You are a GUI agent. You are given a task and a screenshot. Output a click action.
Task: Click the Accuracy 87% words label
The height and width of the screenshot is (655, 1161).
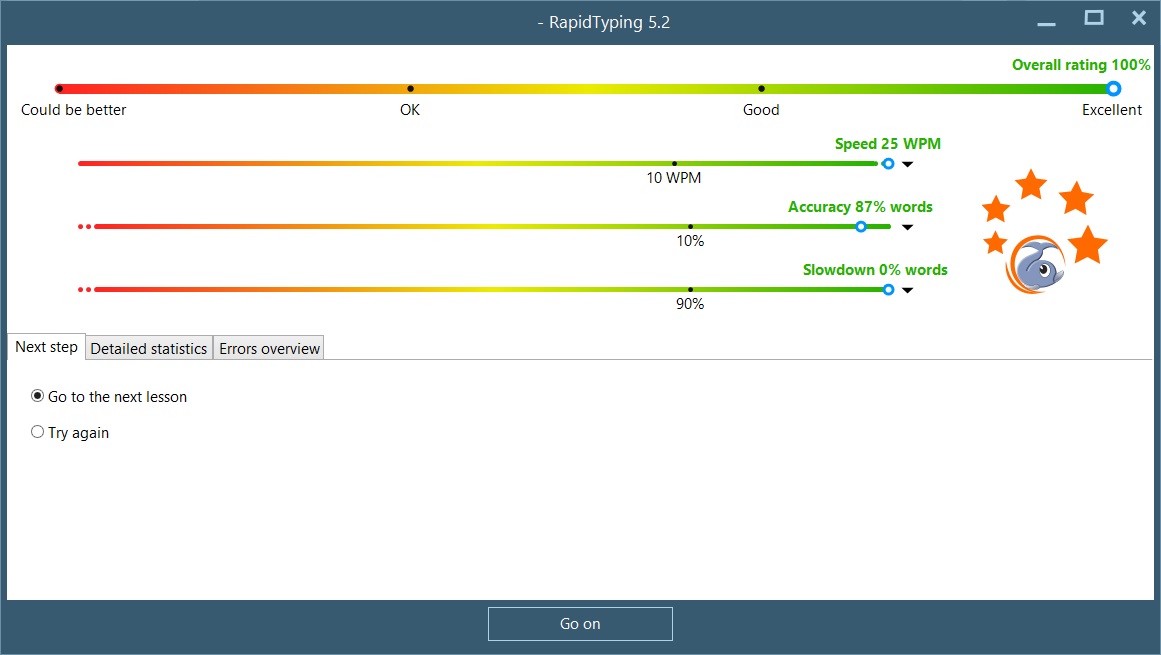pyautogui.click(x=860, y=207)
